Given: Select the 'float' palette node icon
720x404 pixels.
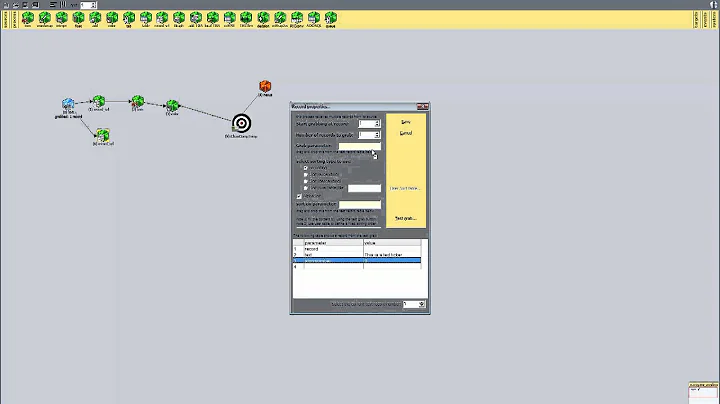Looking at the screenshot, I should pos(79,18).
